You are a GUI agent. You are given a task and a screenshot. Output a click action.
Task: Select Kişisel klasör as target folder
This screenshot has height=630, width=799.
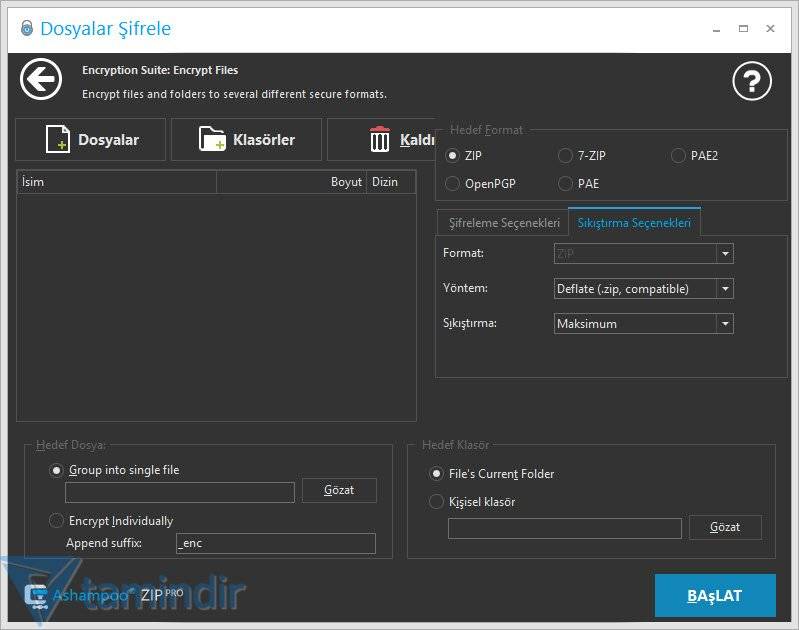[436, 502]
